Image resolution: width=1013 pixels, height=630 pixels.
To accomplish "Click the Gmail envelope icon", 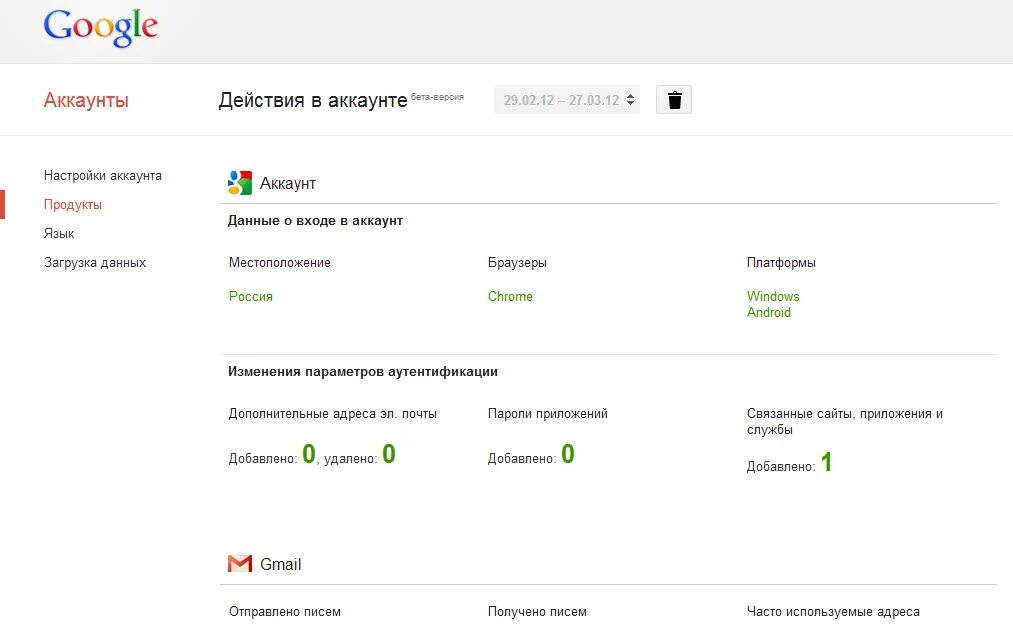I will click(240, 563).
